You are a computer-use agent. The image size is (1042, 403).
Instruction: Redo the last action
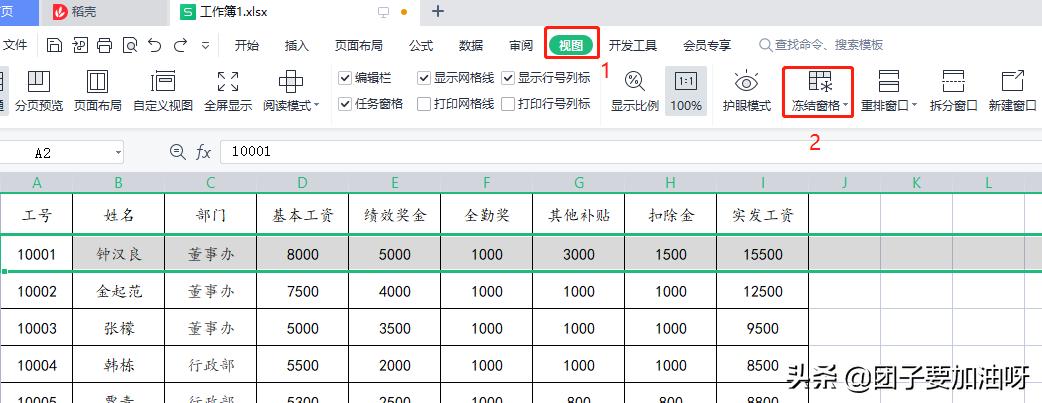180,45
